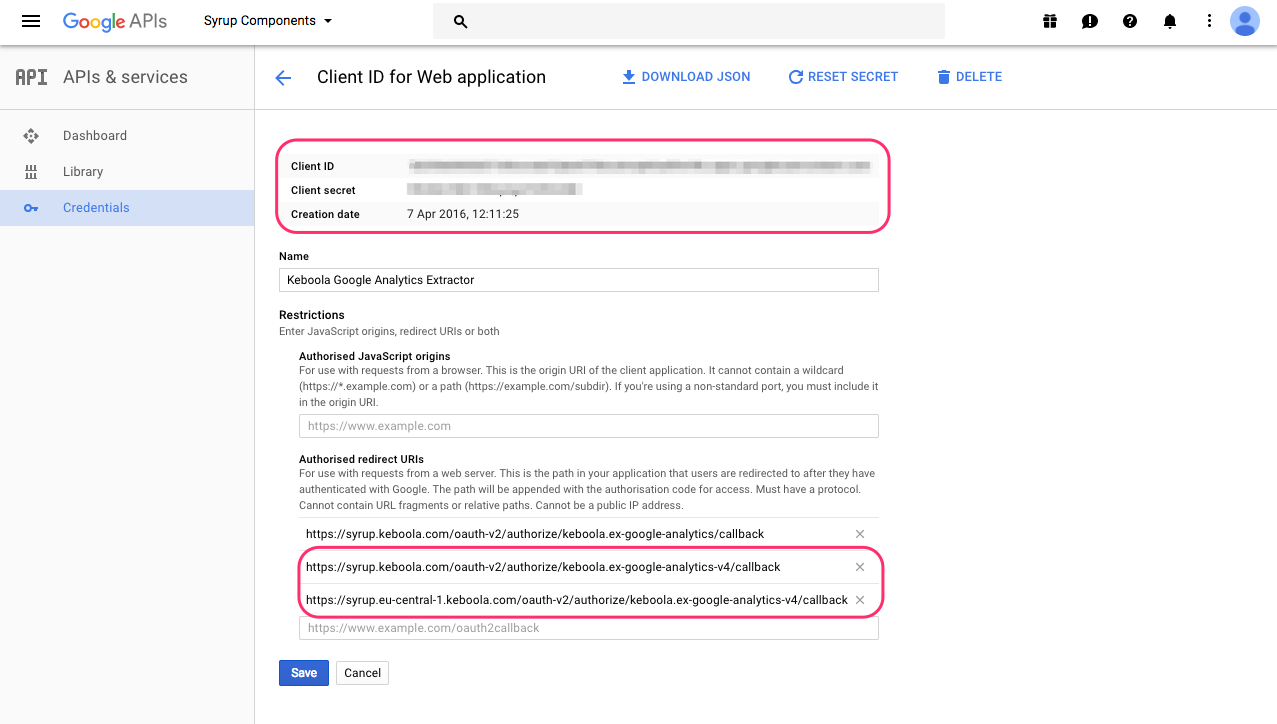This screenshot has height=724, width=1277.
Task: Click the creation date value 7 Apr 2016
Action: pos(463,214)
